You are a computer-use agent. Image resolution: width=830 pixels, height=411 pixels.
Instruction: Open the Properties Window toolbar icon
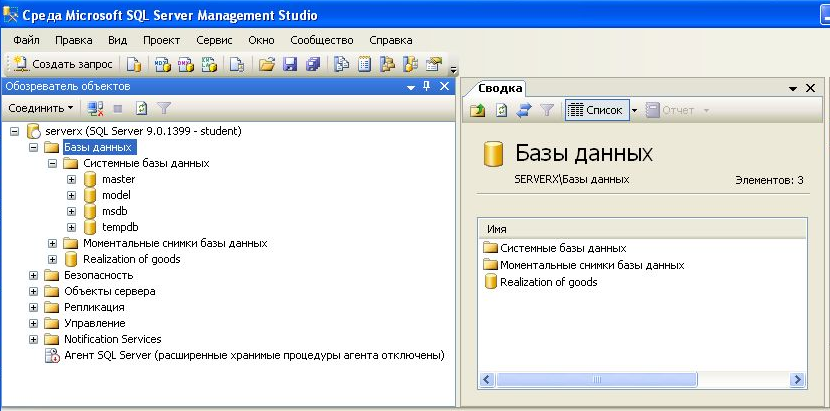[x=434, y=65]
